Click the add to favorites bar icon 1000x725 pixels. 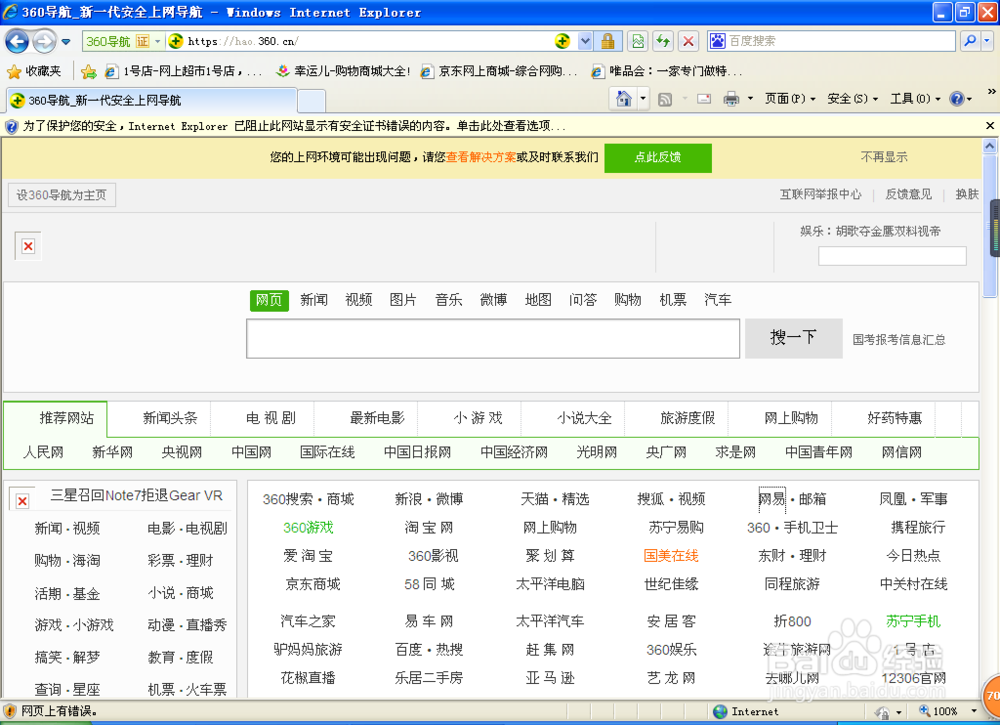(x=89, y=71)
